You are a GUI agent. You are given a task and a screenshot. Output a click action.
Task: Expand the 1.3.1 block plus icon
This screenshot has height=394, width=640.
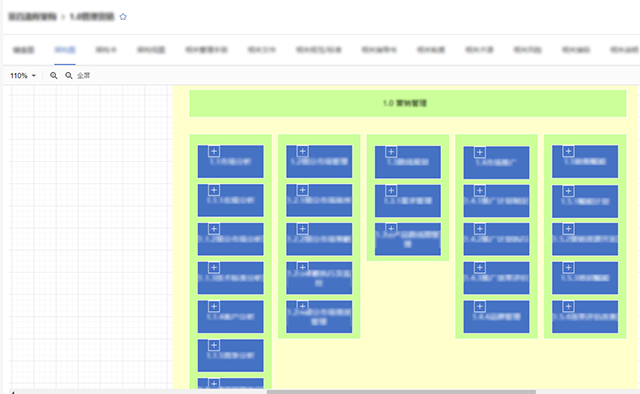391,191
